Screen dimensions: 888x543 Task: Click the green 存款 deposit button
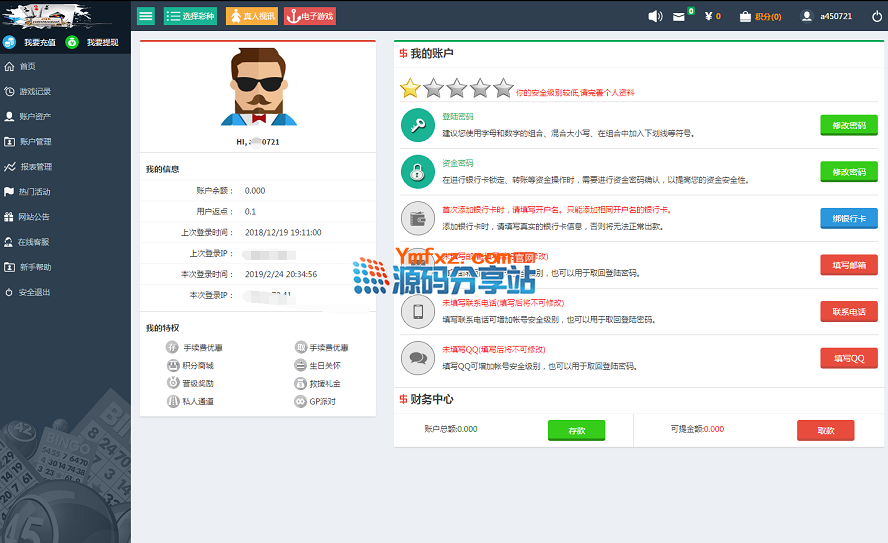click(x=576, y=430)
